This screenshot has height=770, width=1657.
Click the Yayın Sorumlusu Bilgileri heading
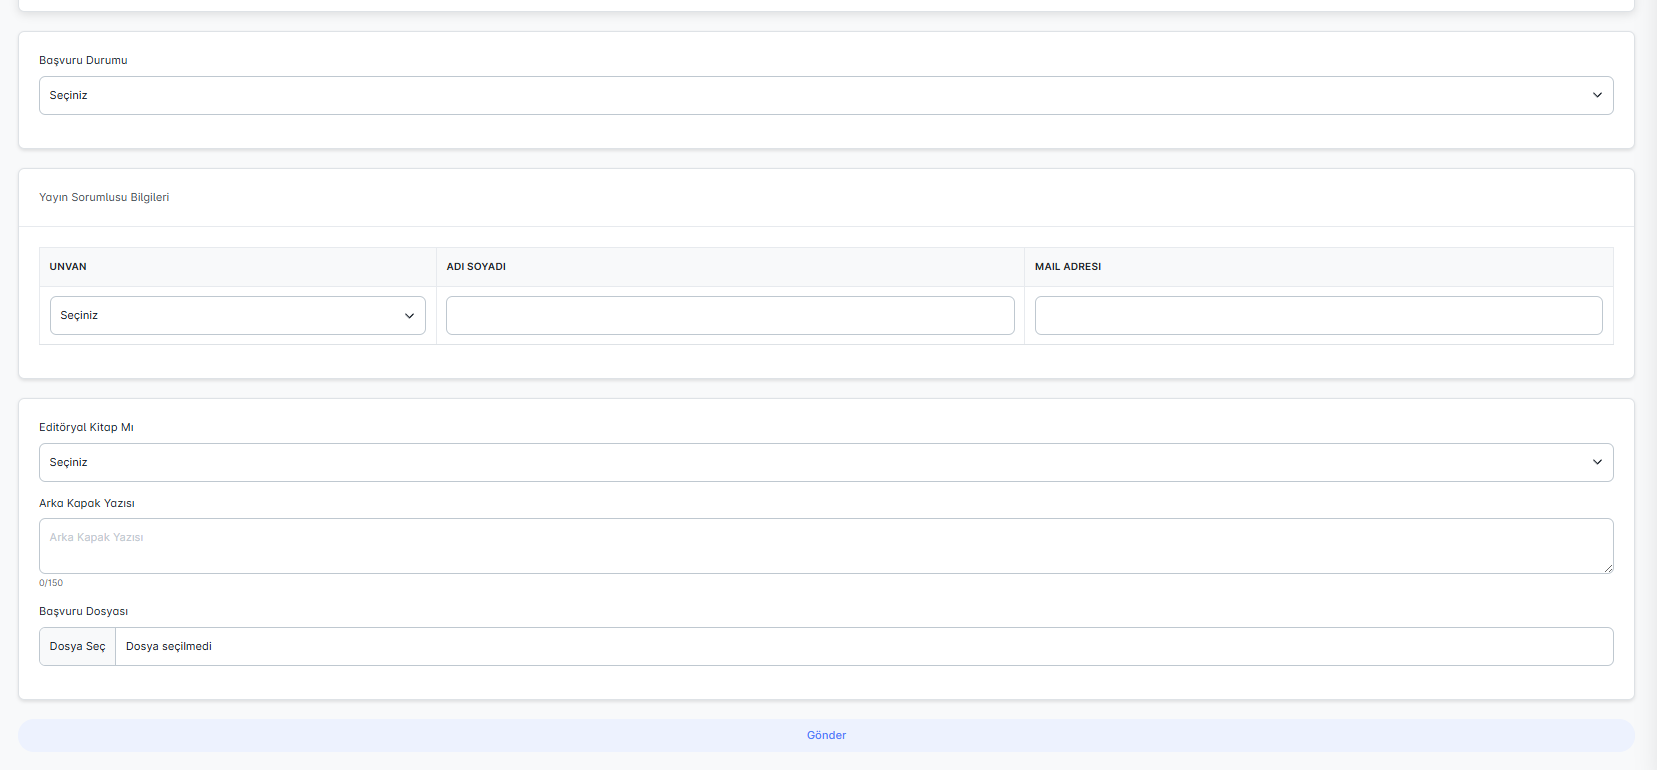point(104,198)
